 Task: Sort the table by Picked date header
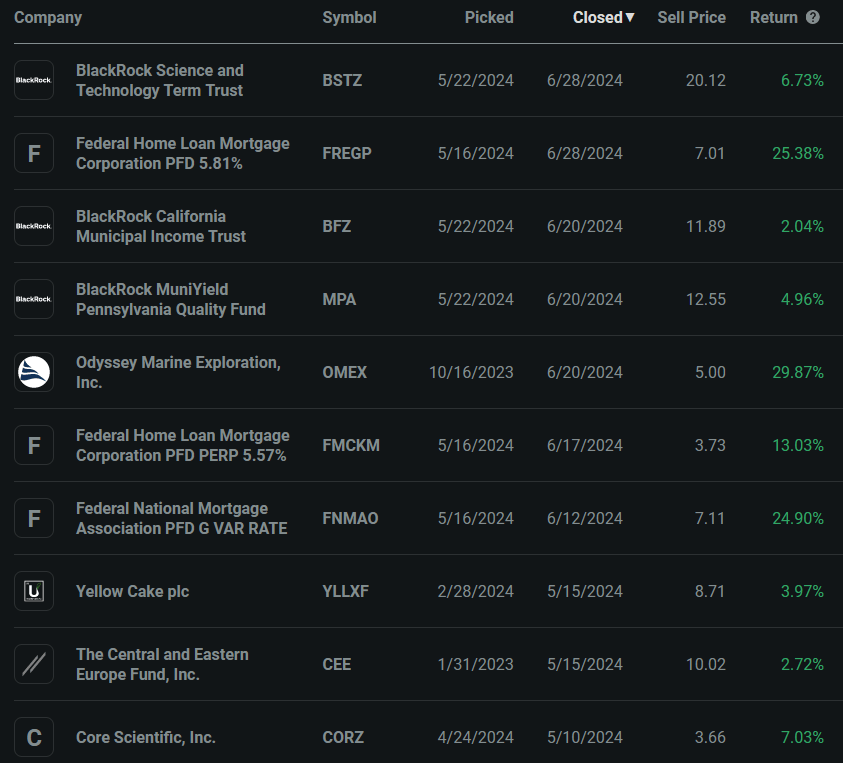tap(489, 17)
